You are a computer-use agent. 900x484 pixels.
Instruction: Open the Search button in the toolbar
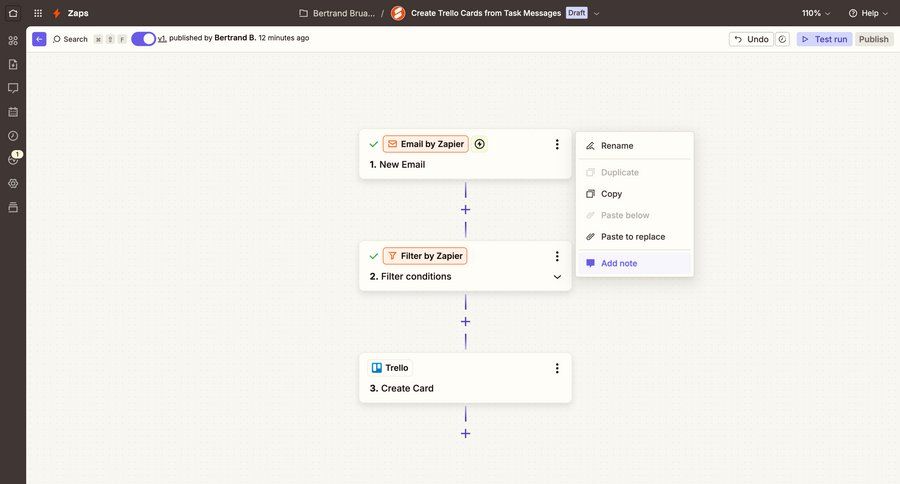[x=70, y=39]
